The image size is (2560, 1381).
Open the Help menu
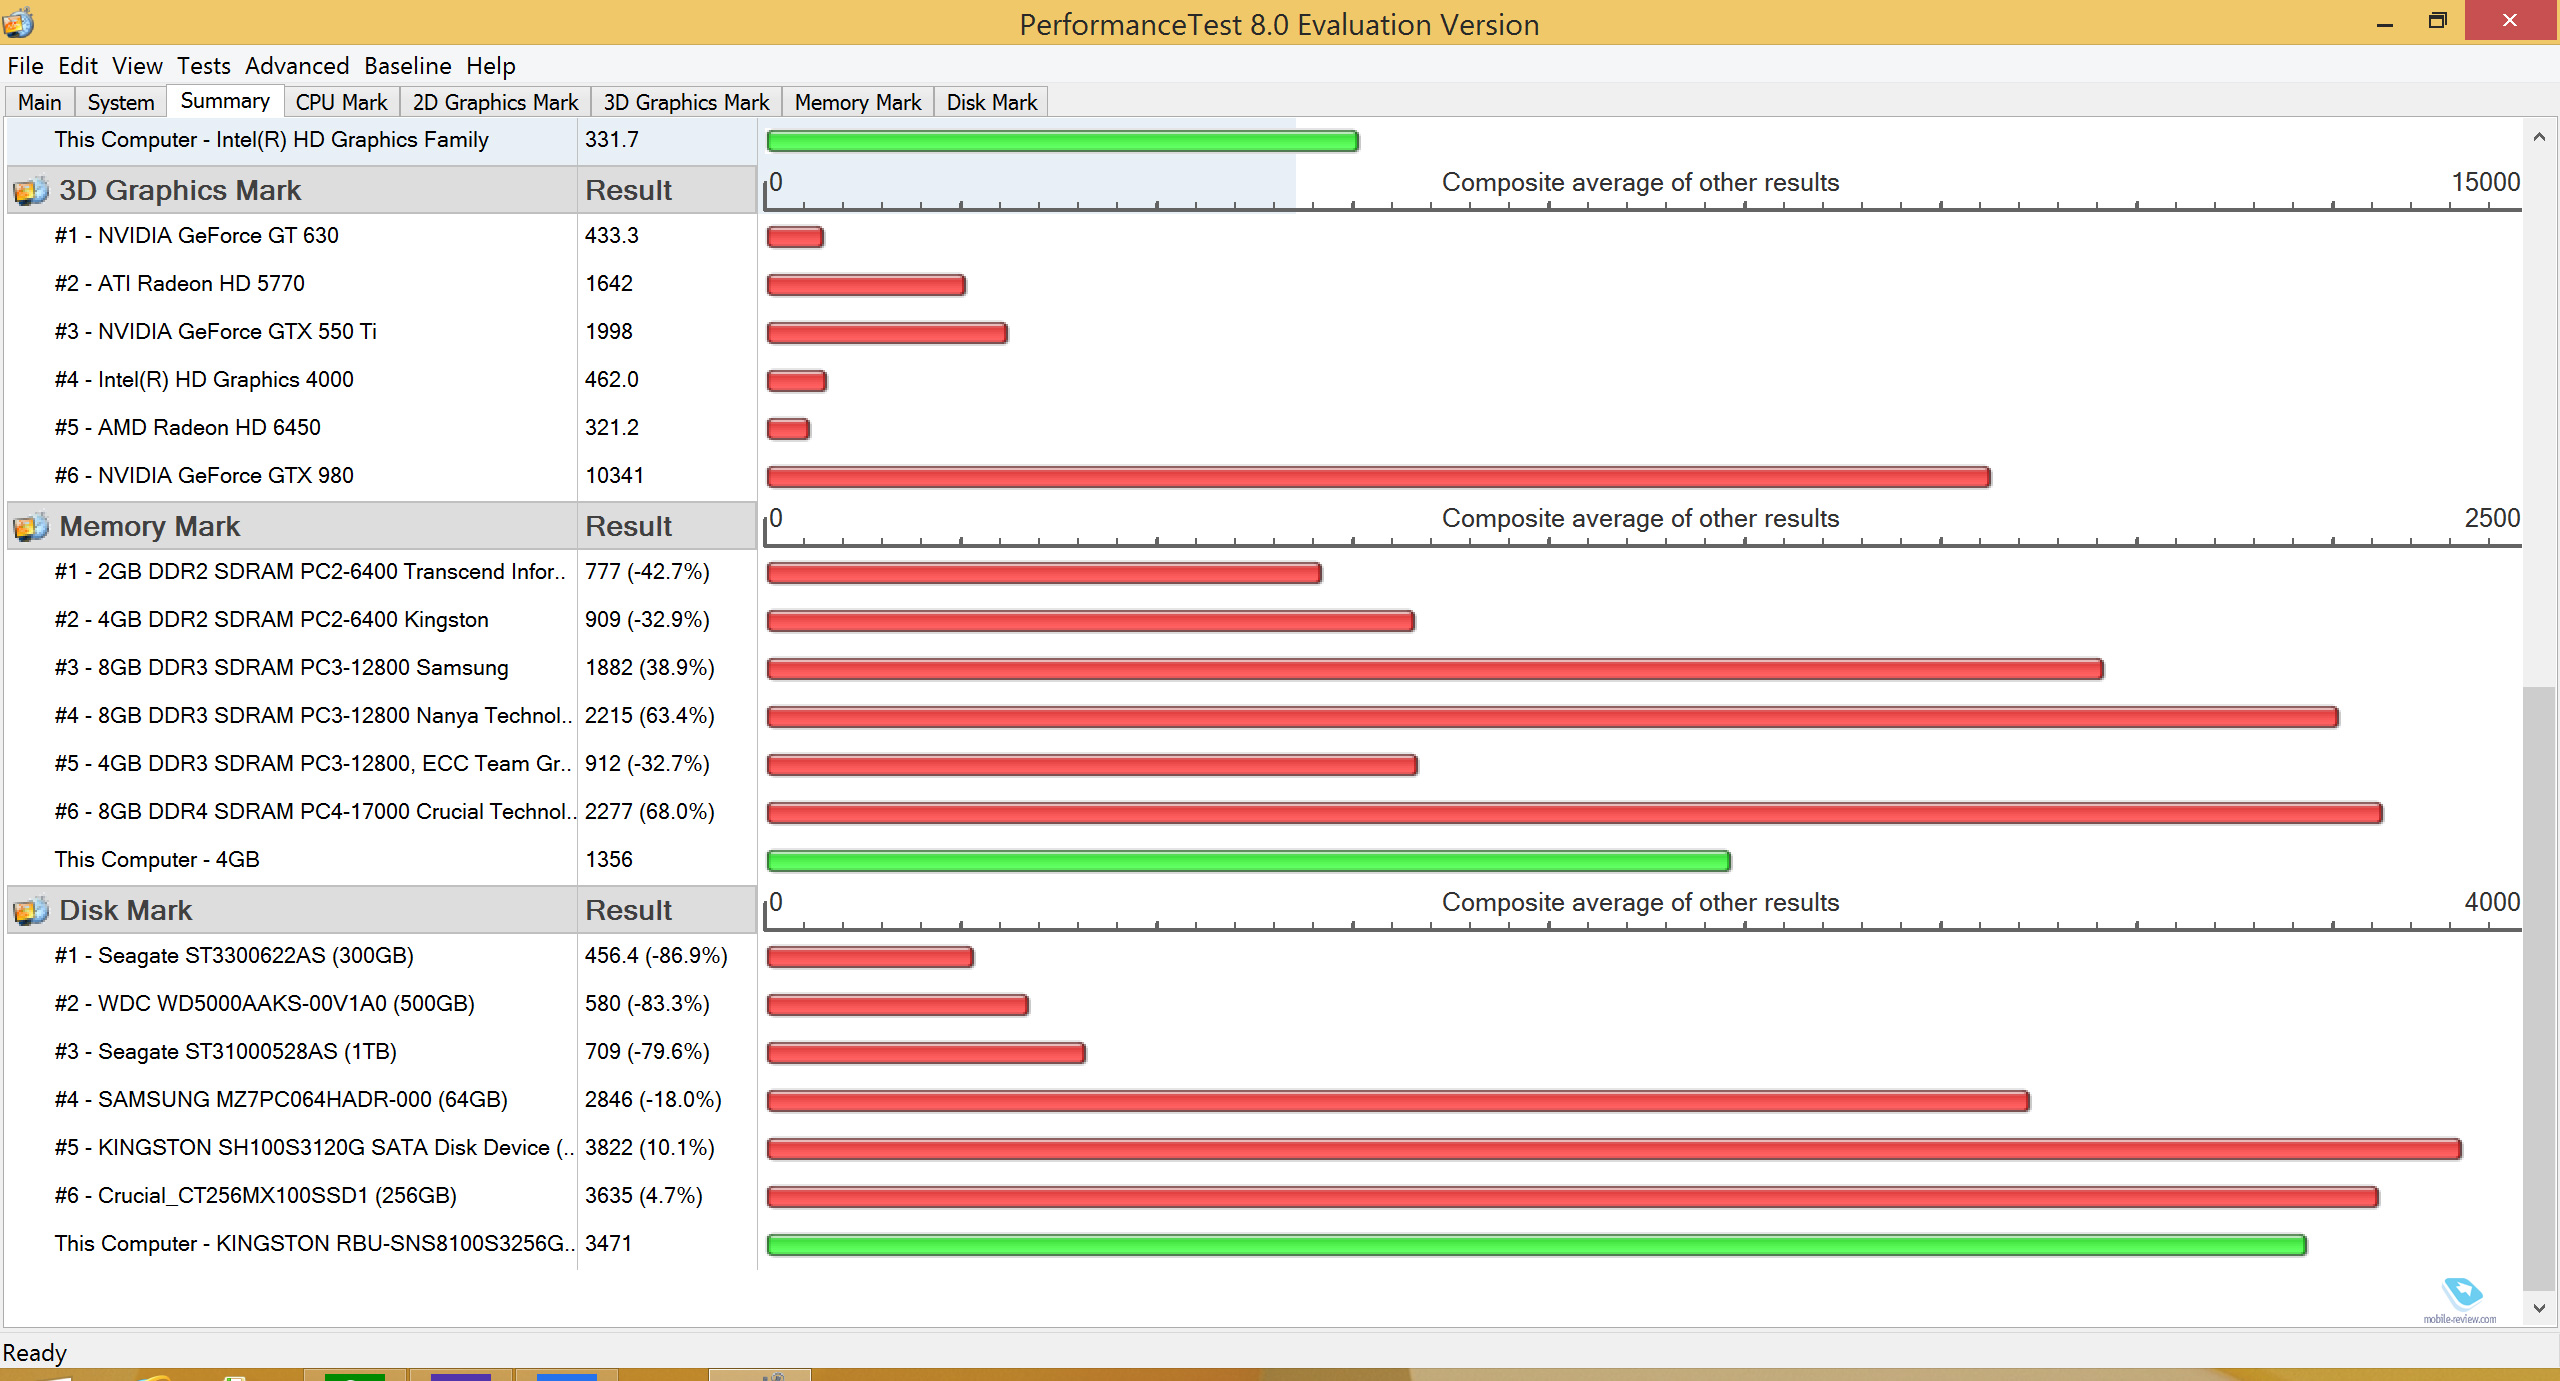click(x=490, y=66)
